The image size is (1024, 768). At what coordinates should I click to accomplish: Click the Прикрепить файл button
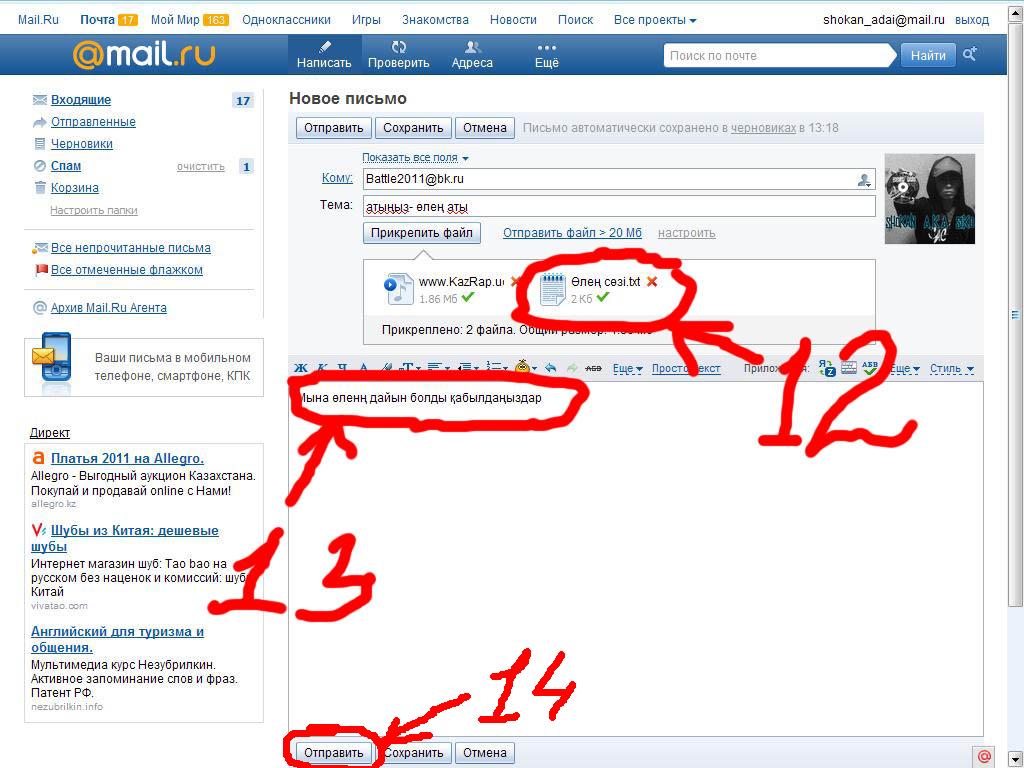pos(422,233)
